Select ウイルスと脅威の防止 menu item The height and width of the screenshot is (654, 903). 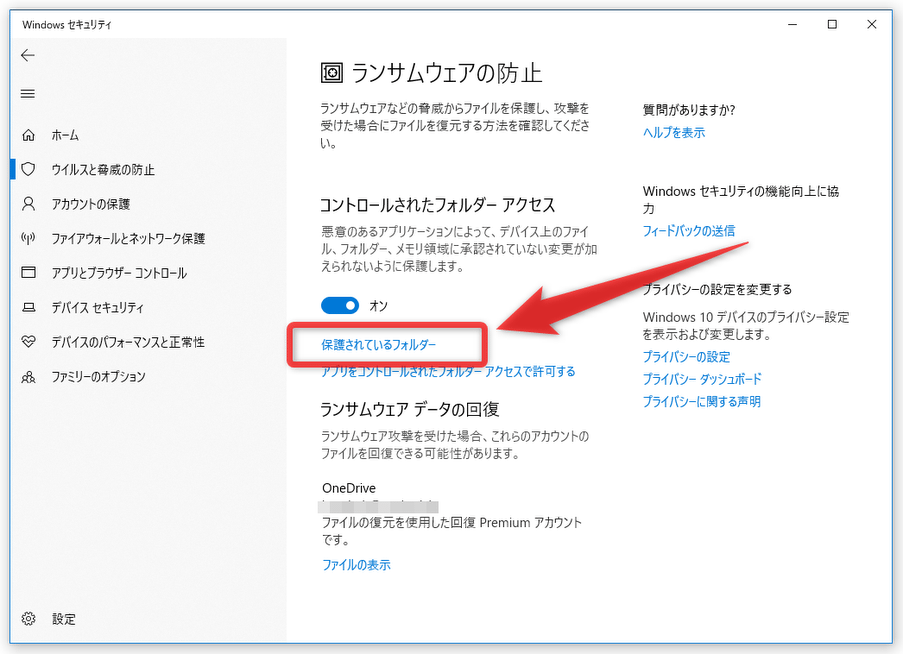coord(103,170)
